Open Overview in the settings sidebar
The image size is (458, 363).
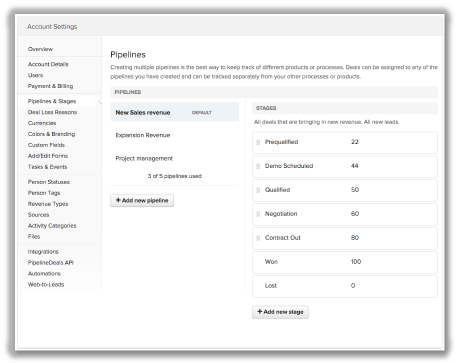click(x=40, y=49)
